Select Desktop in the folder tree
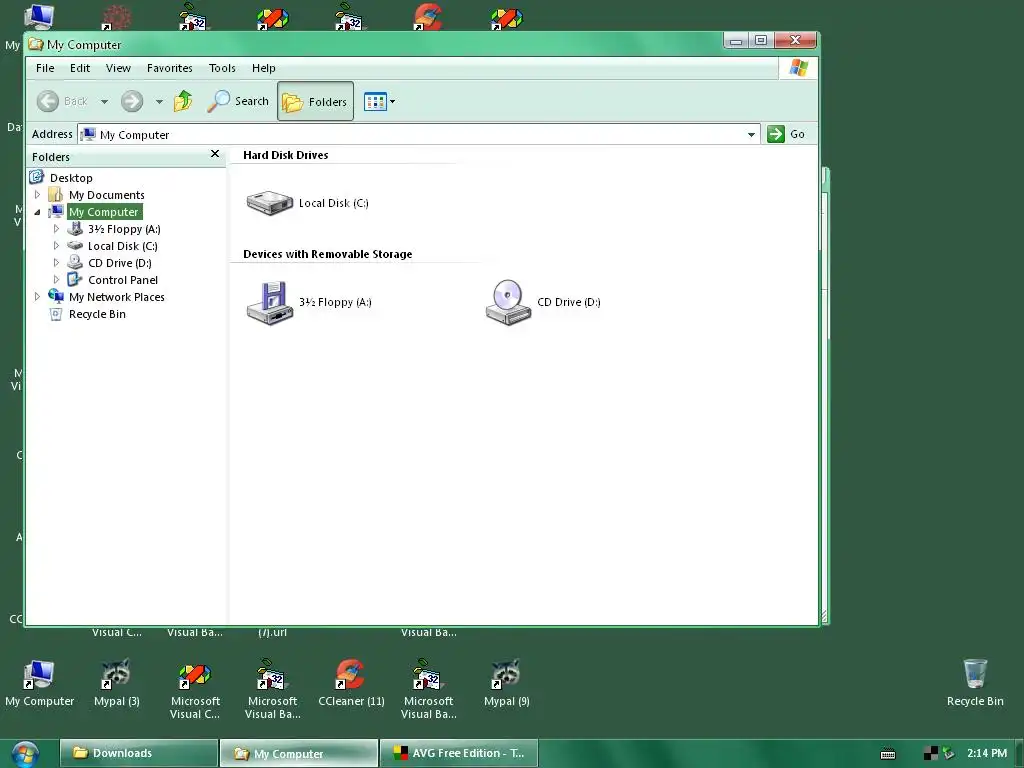The width and height of the screenshot is (1024, 768). click(71, 178)
